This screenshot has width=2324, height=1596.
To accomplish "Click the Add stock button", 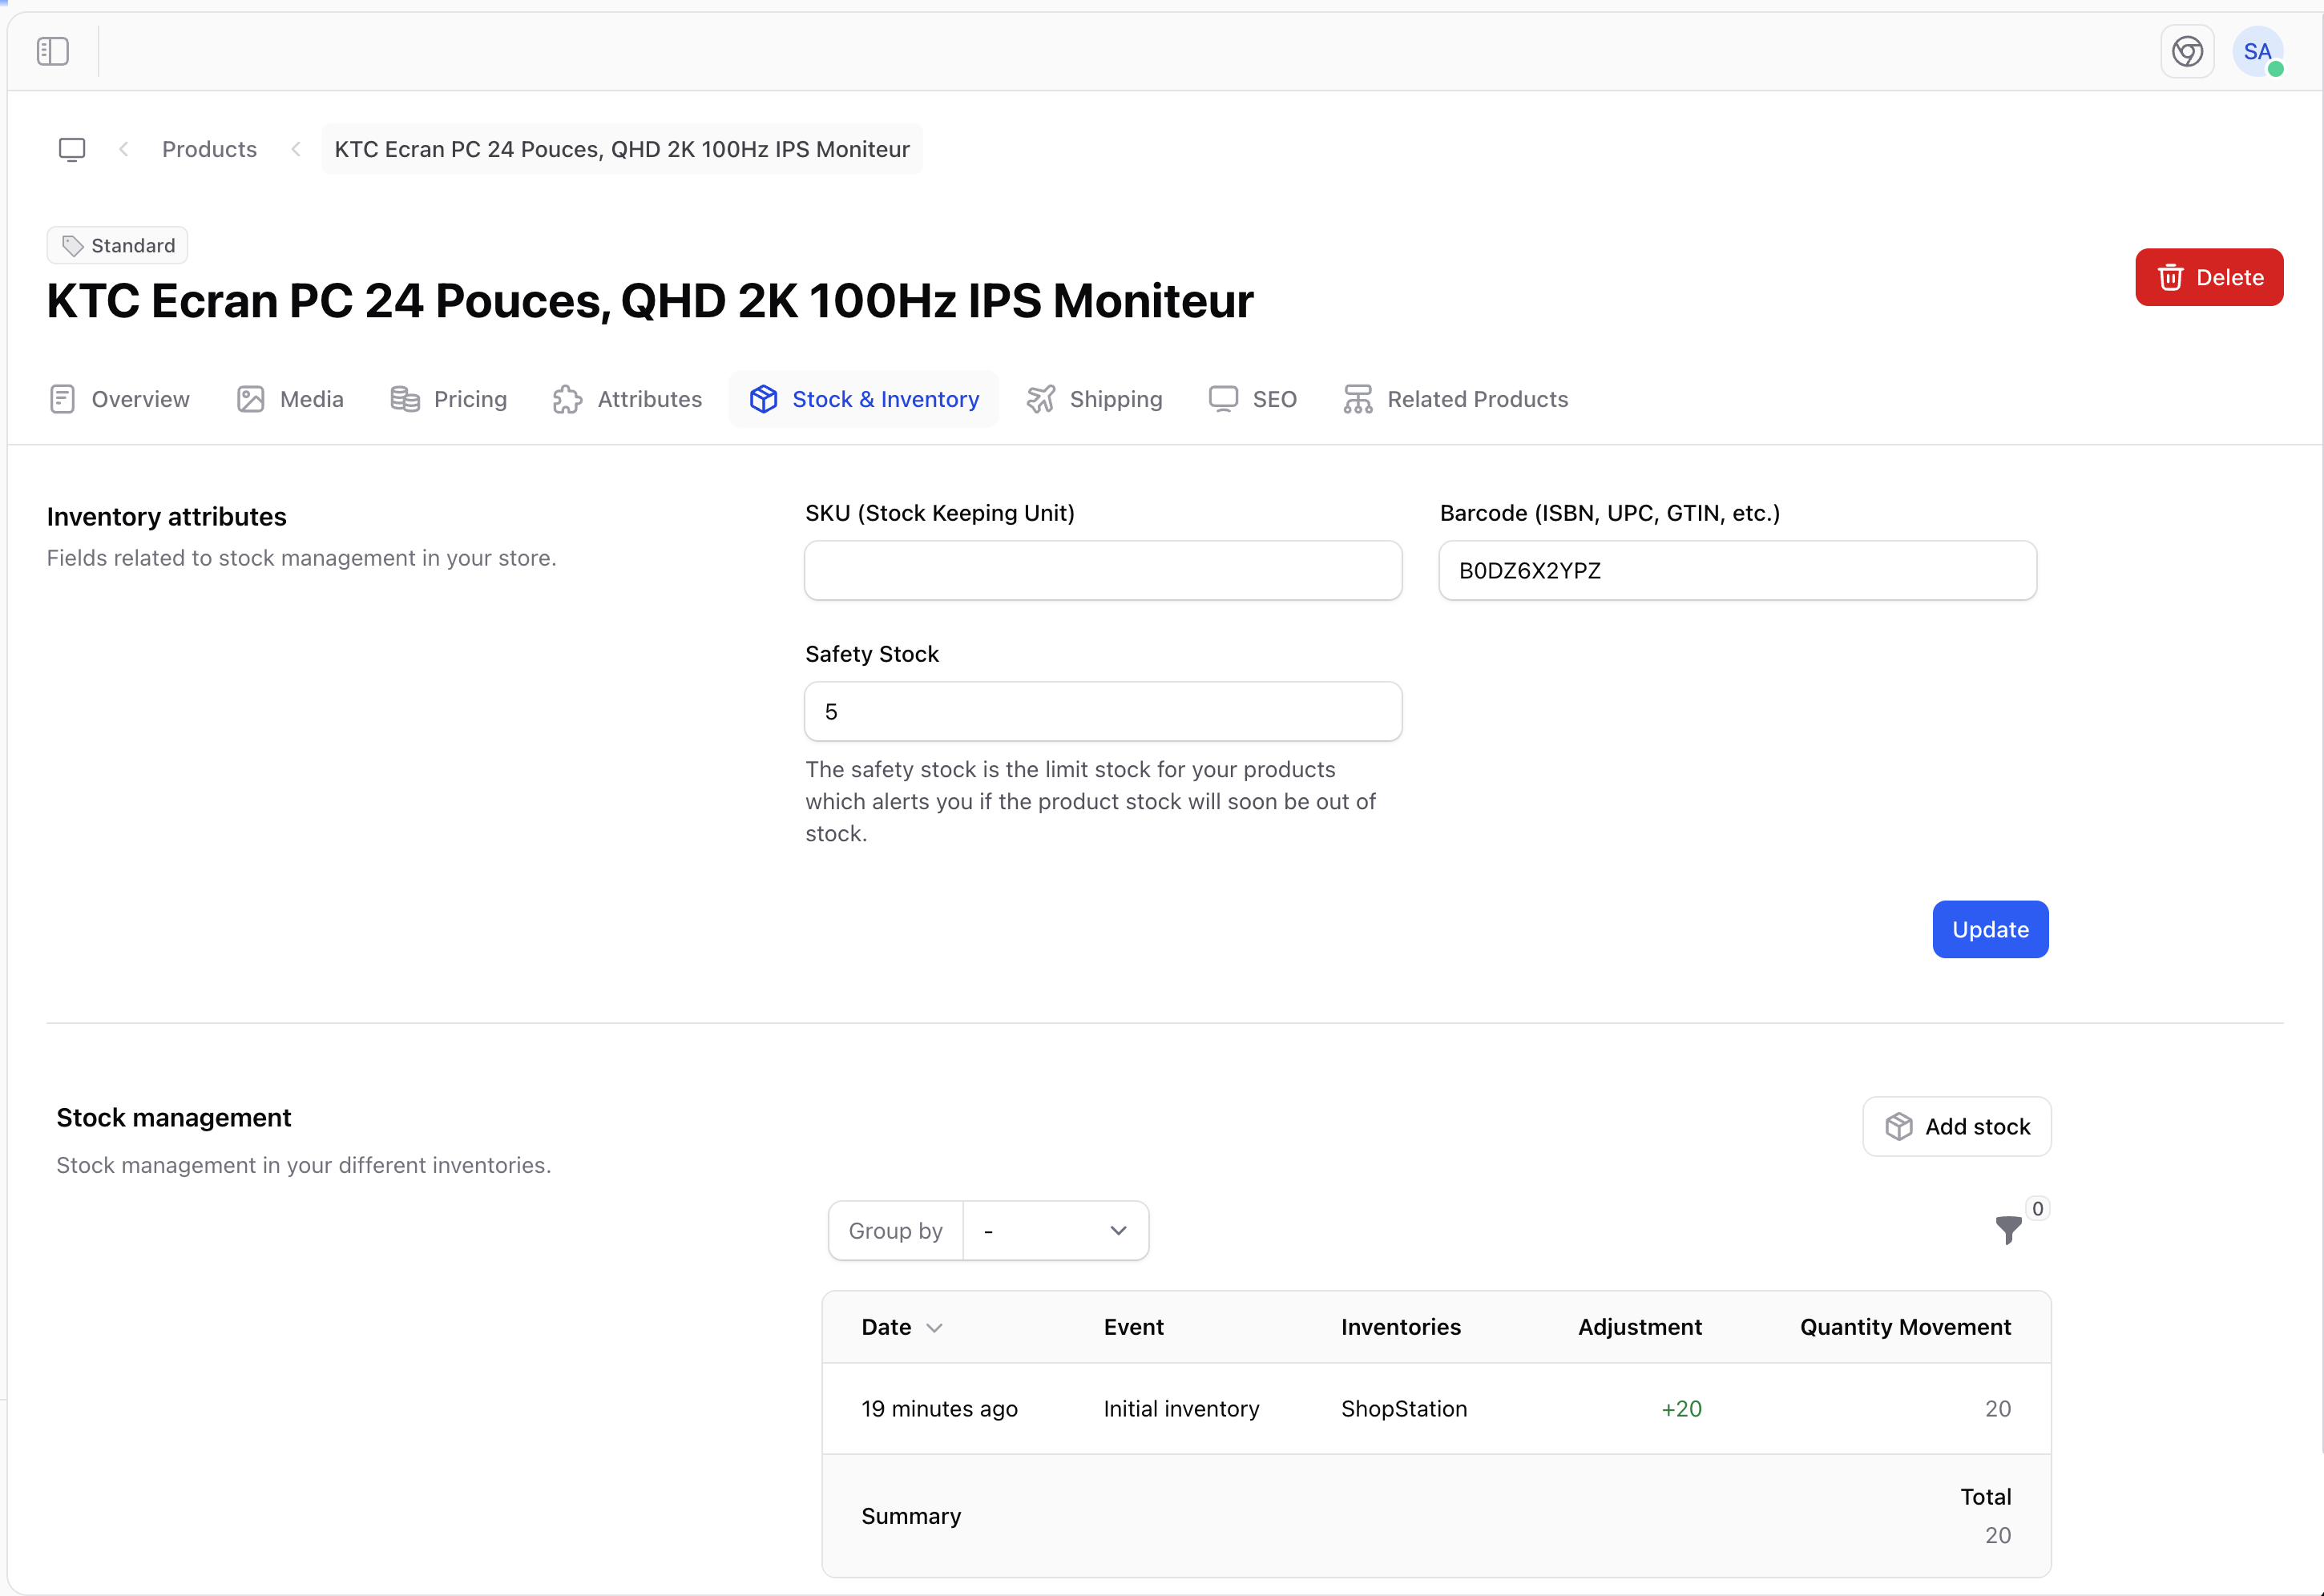I will [1957, 1127].
